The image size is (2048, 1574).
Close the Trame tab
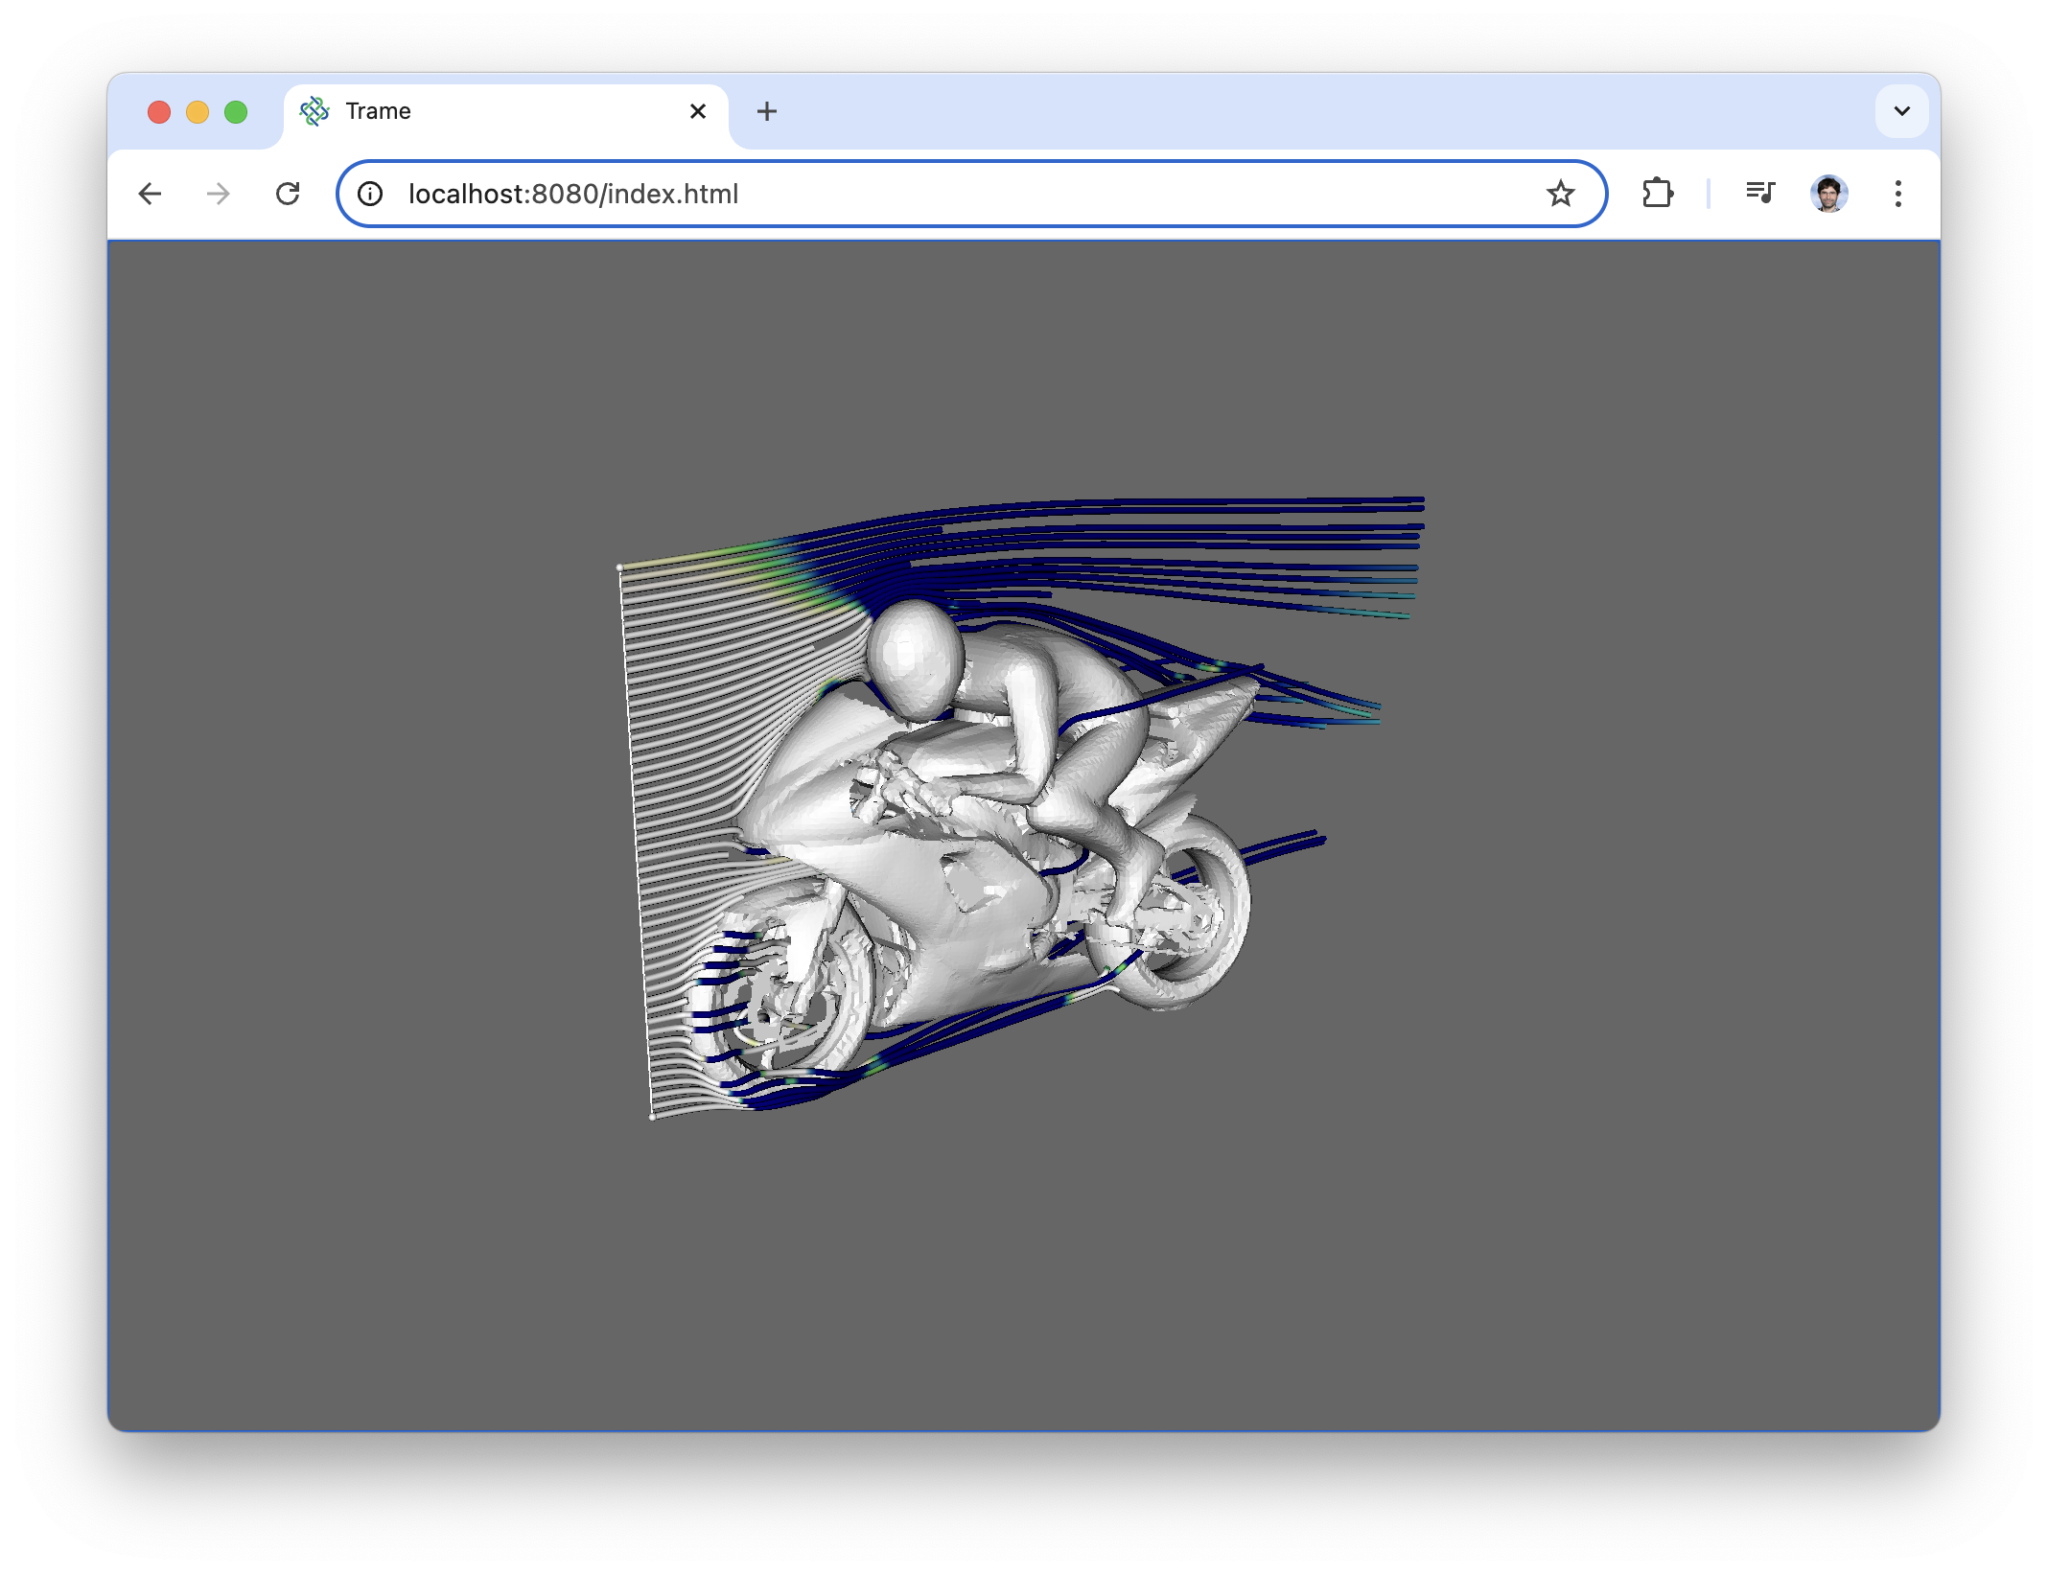tap(698, 111)
